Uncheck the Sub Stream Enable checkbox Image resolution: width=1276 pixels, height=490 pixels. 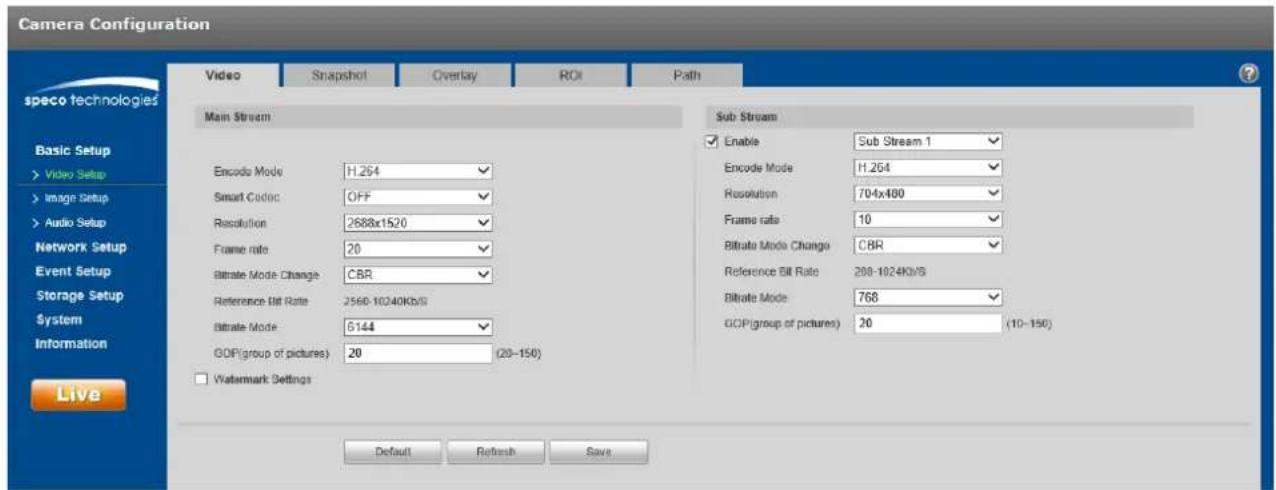(x=712, y=142)
